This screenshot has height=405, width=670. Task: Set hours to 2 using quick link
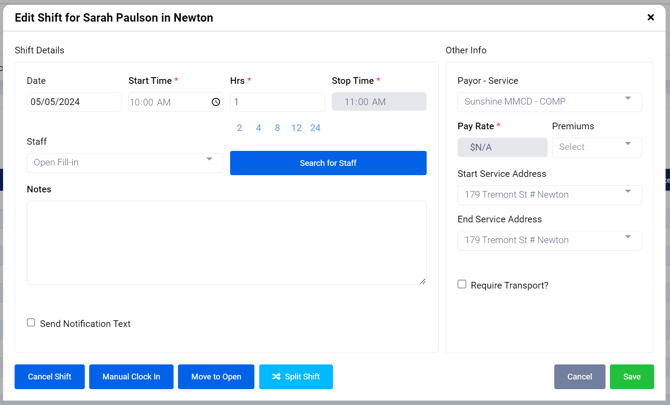[239, 128]
